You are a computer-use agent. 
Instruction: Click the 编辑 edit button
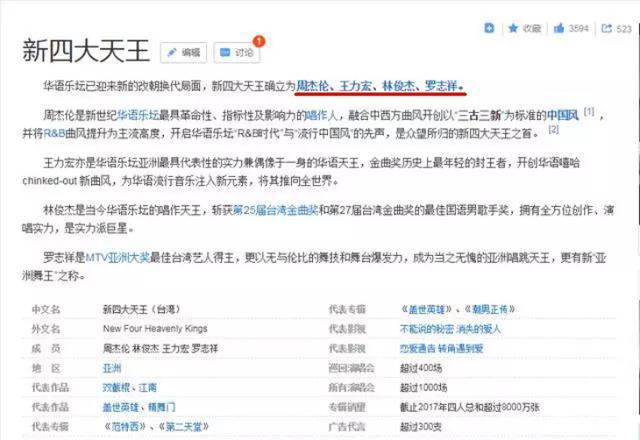(184, 53)
